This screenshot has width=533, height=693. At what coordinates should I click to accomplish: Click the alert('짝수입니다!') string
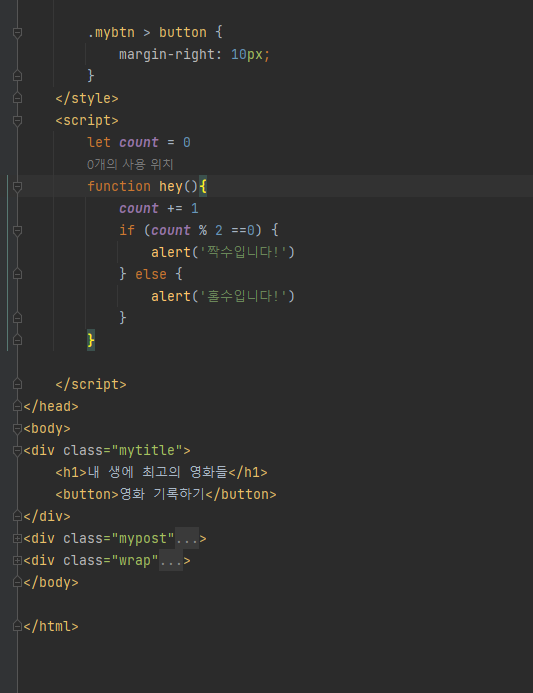[243, 252]
